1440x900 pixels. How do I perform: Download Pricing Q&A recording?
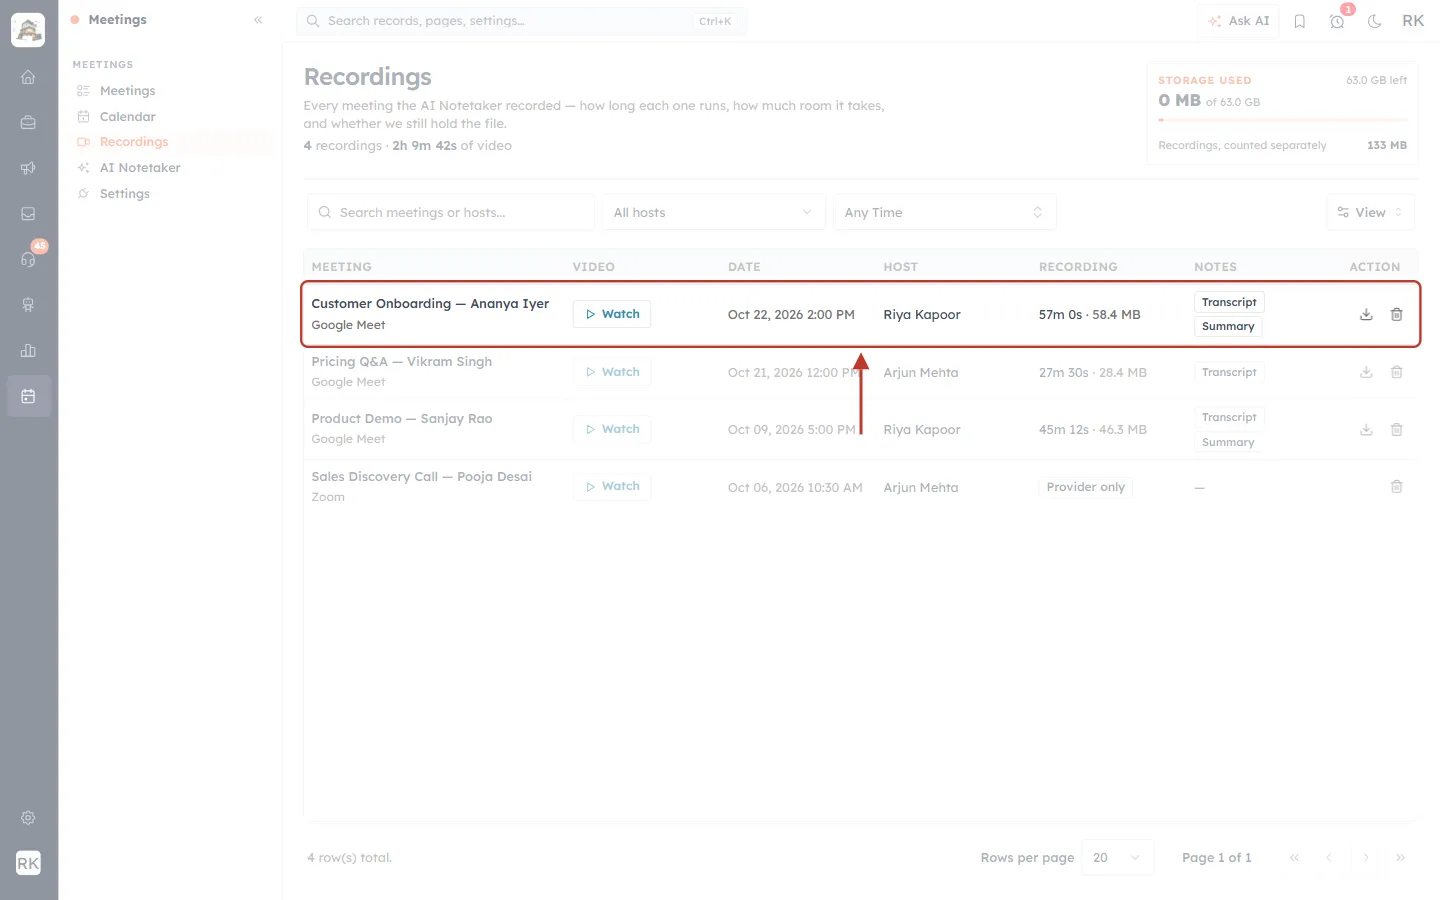[x=1366, y=372]
